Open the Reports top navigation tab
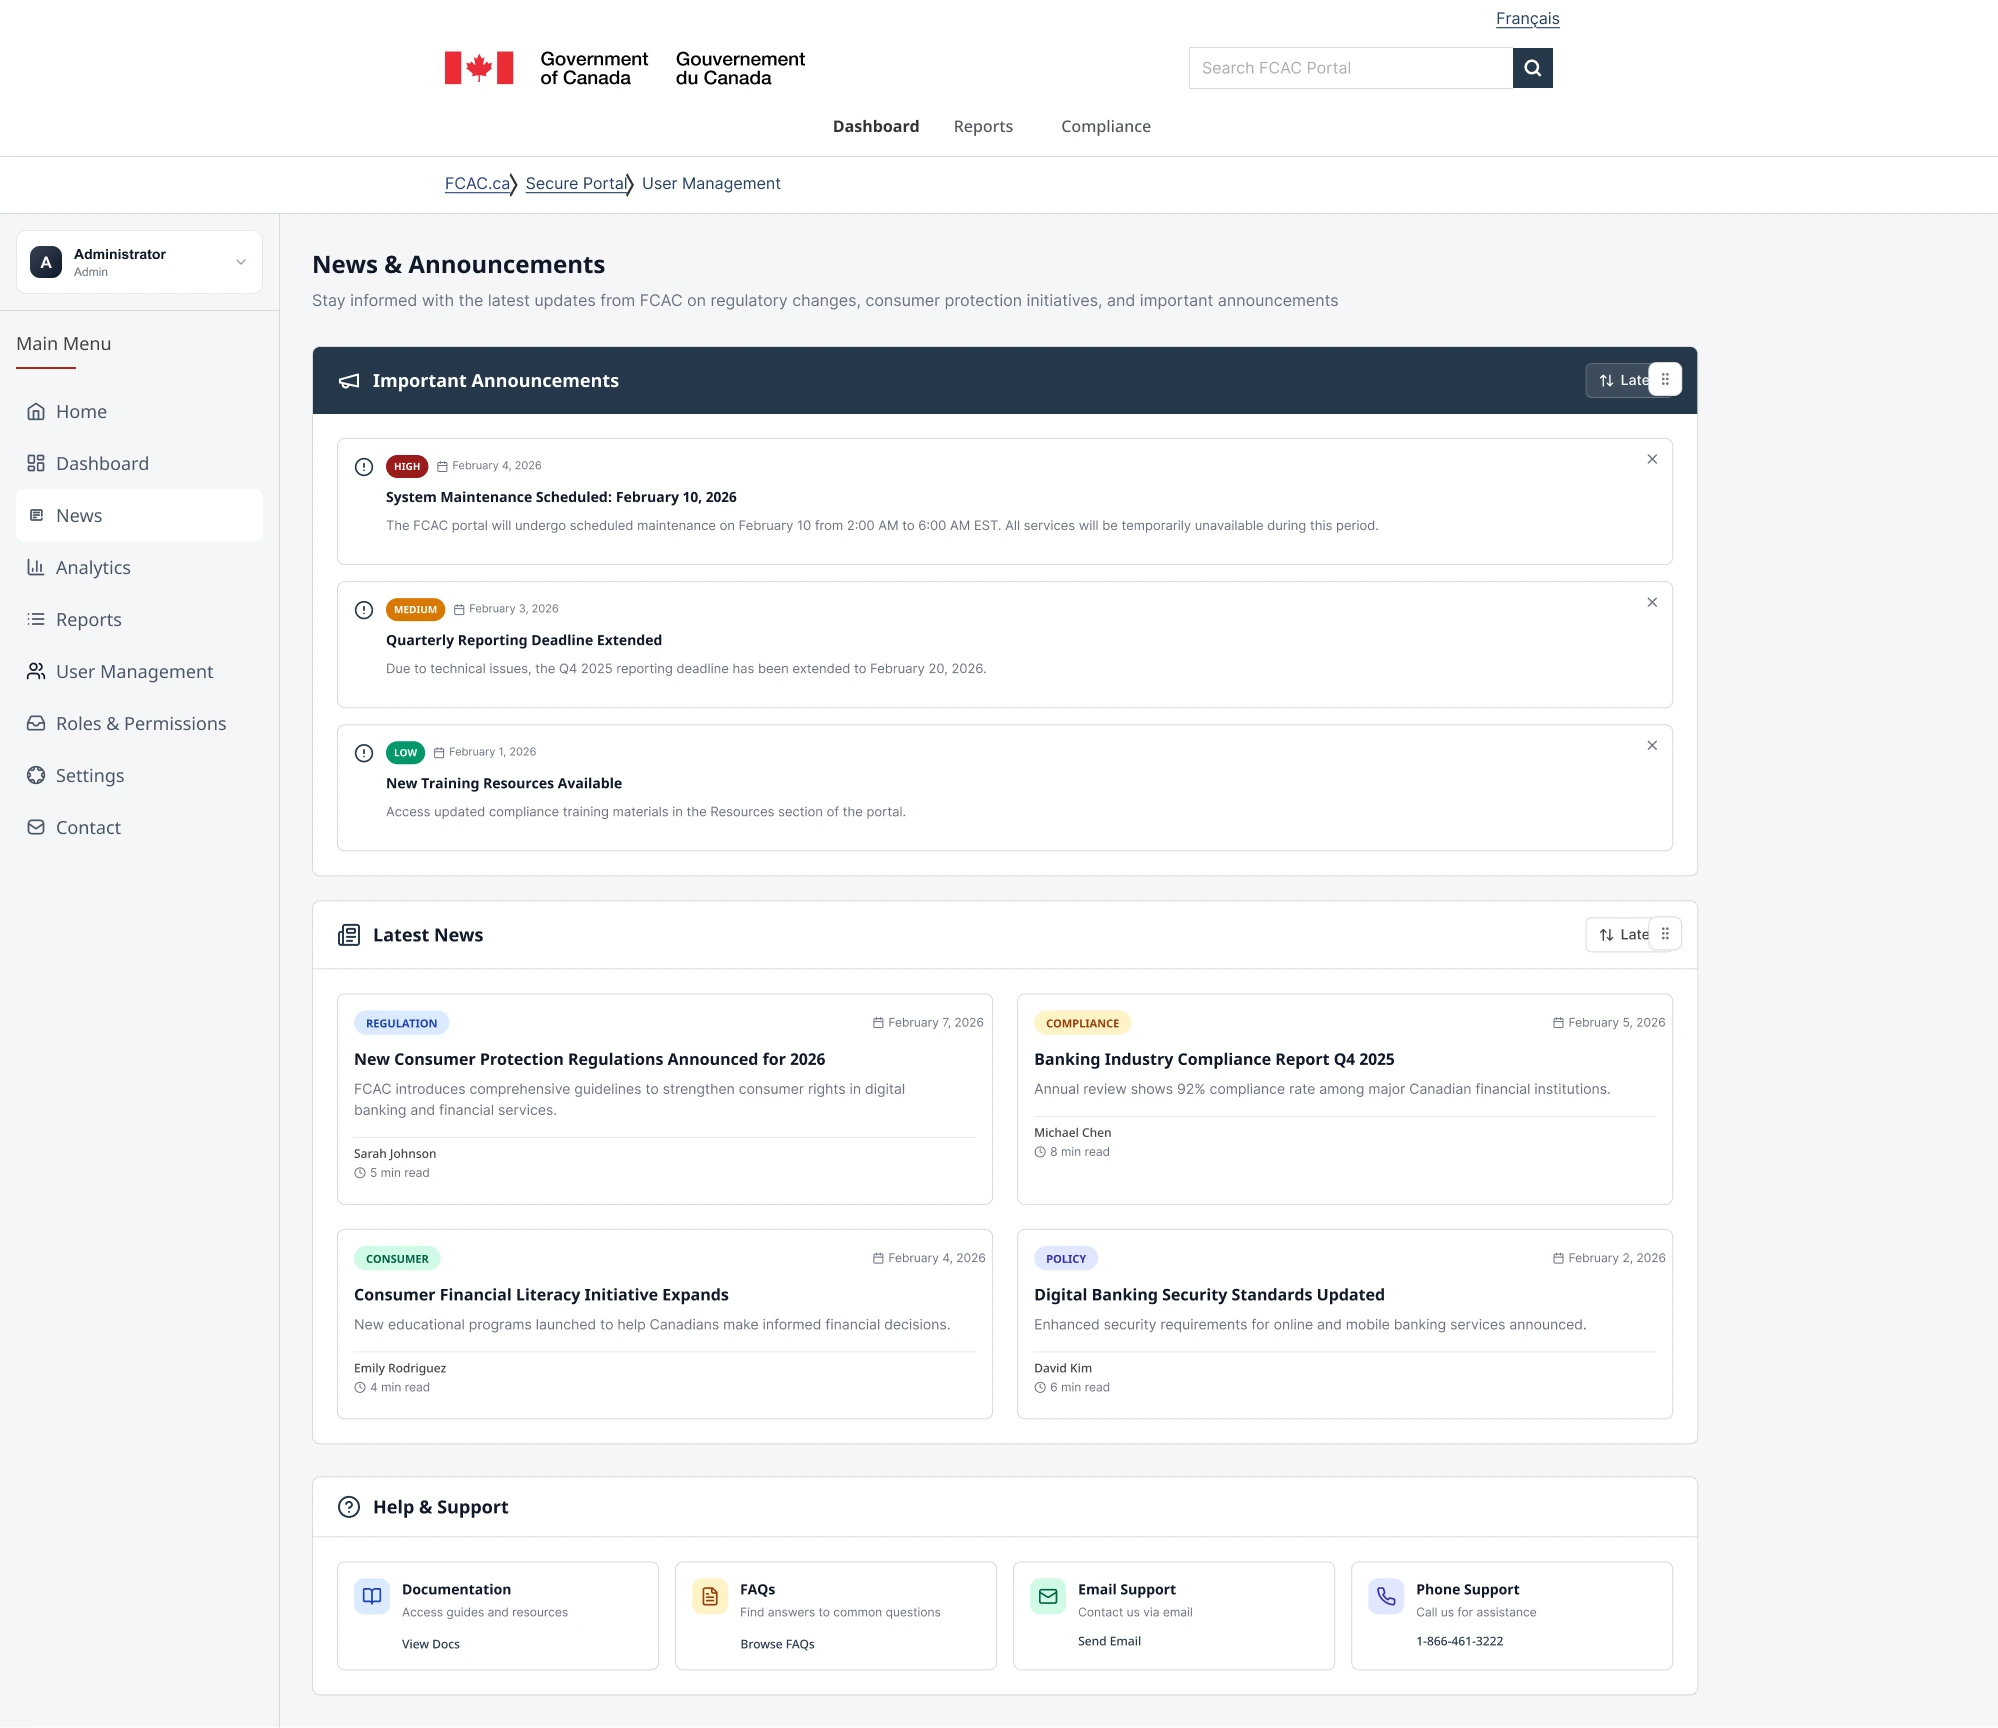The height and width of the screenshot is (1728, 1998). coord(983,126)
